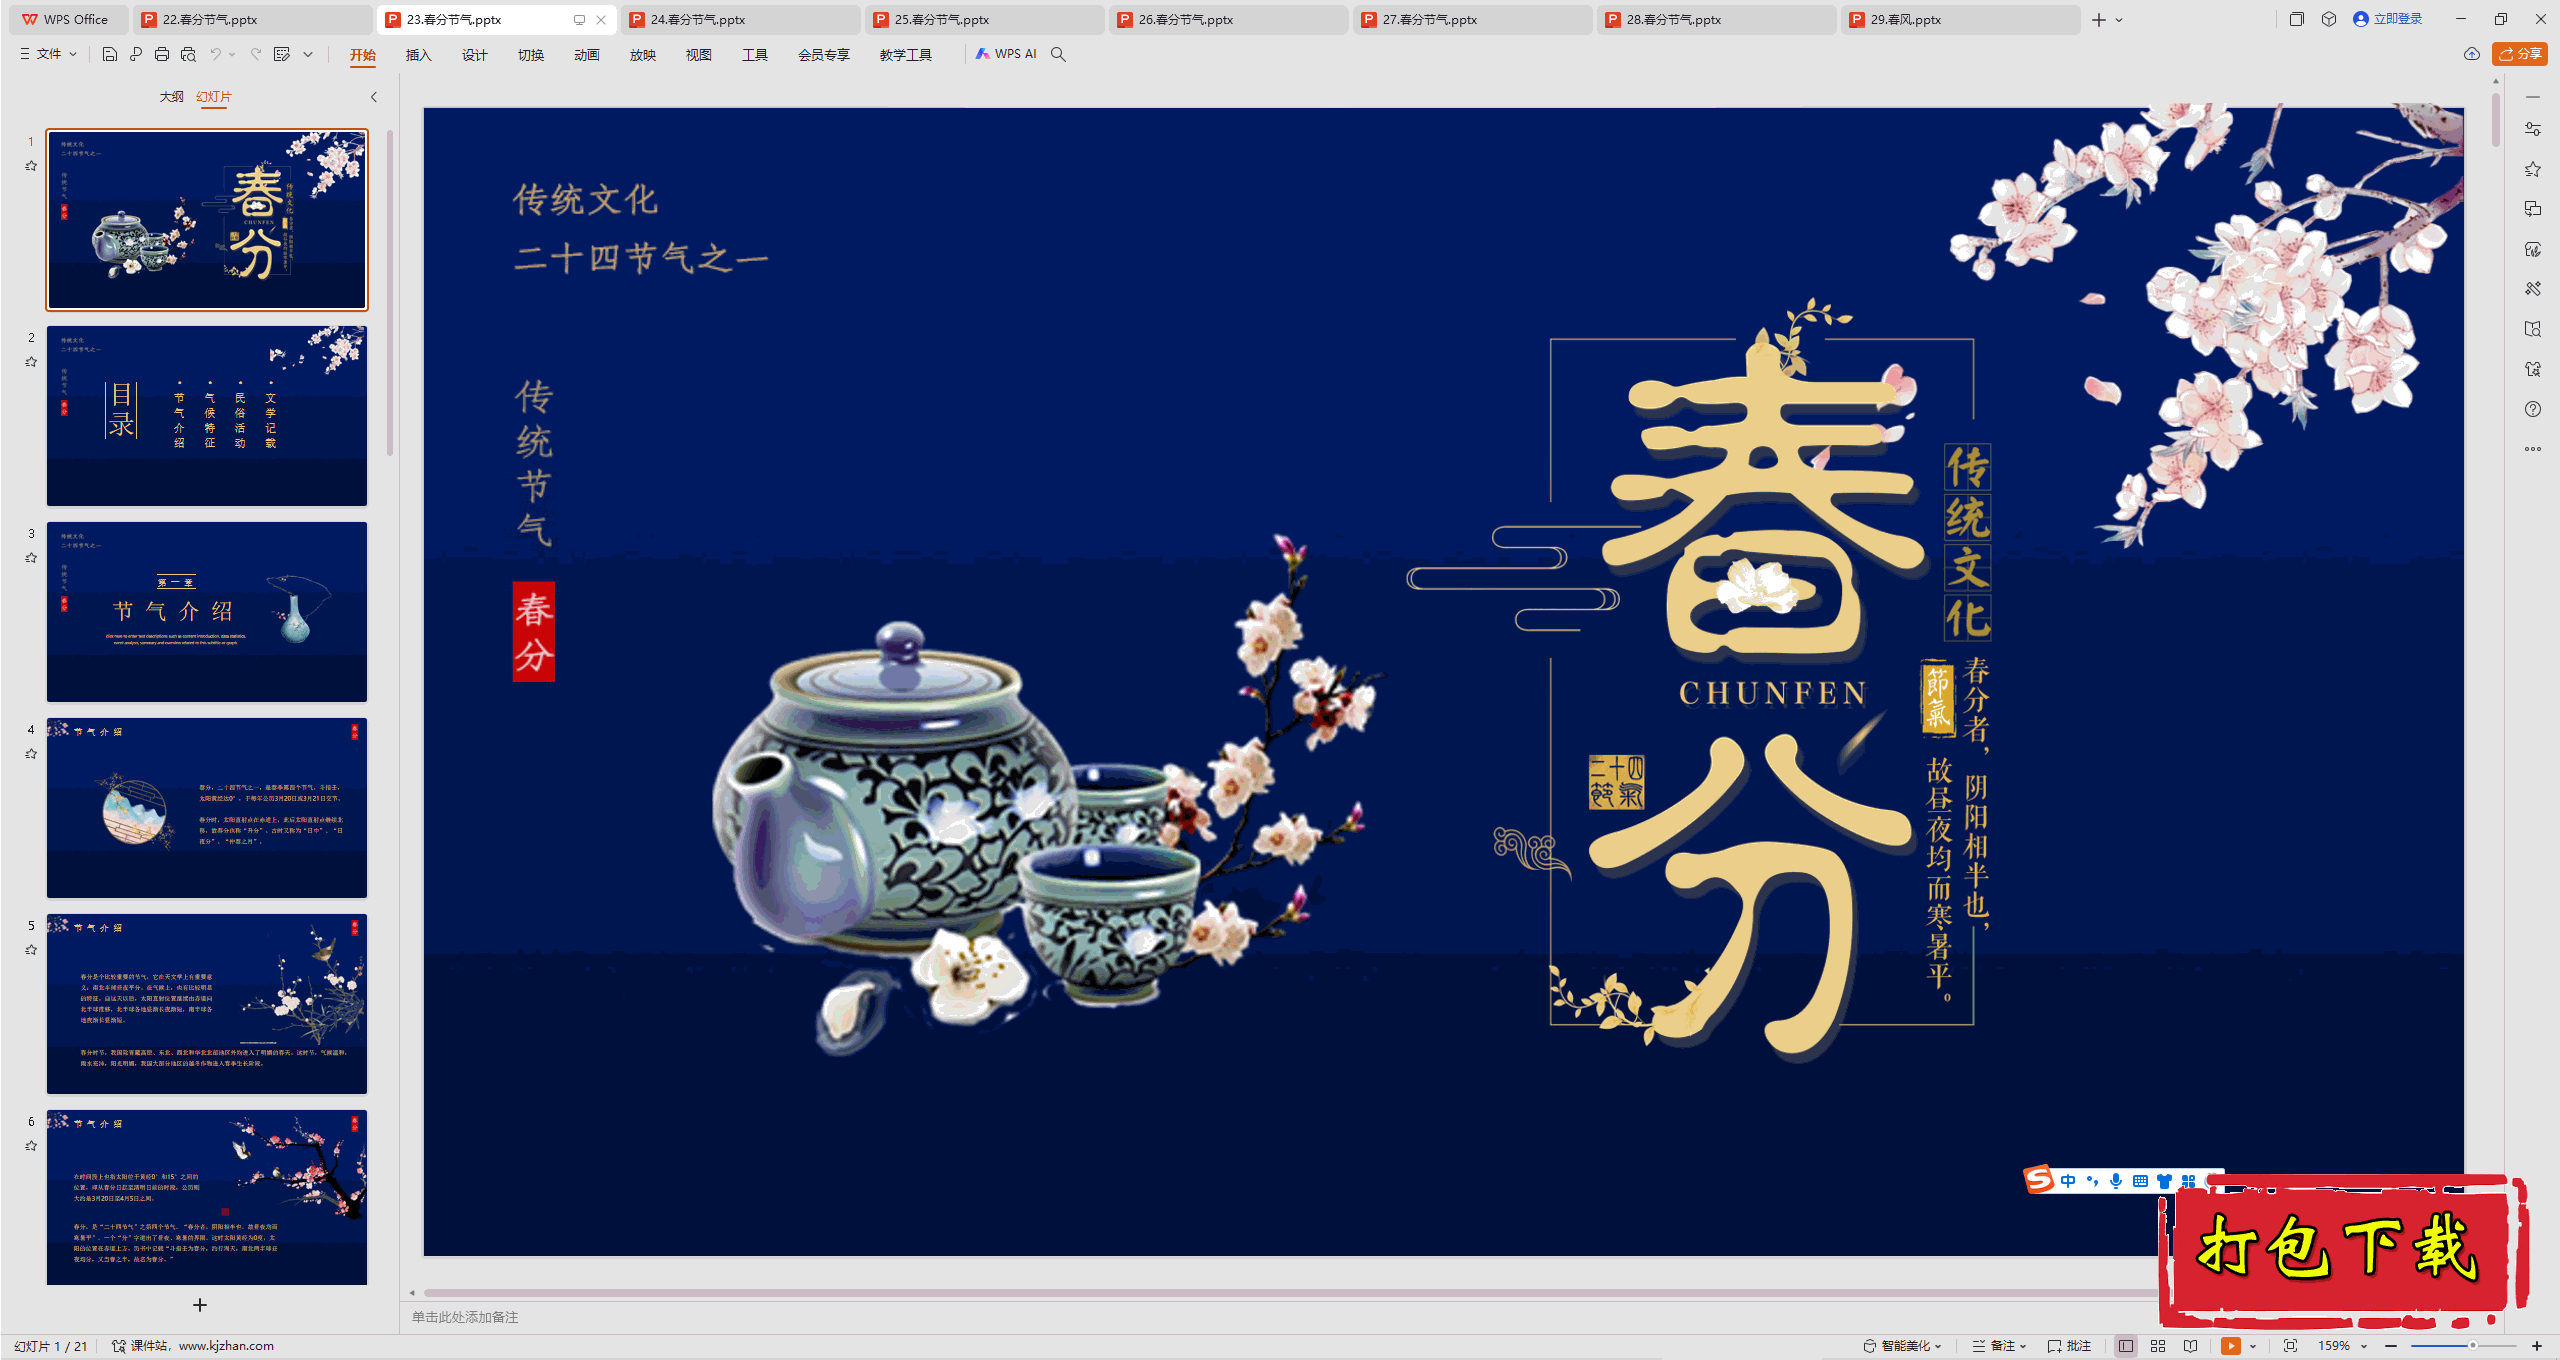
Task: Open the tab list dropdown arrow beside the new tab plus
Action: point(2119,20)
